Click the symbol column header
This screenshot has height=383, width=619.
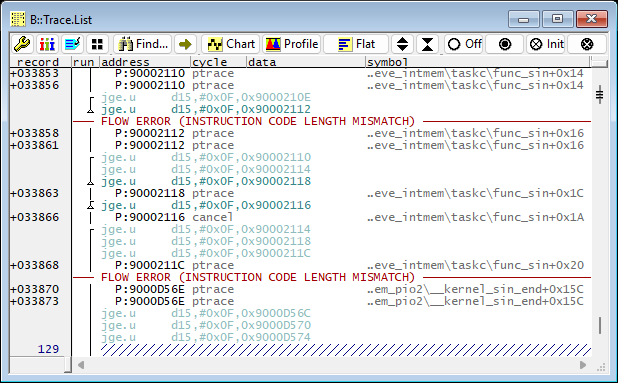(x=477, y=62)
